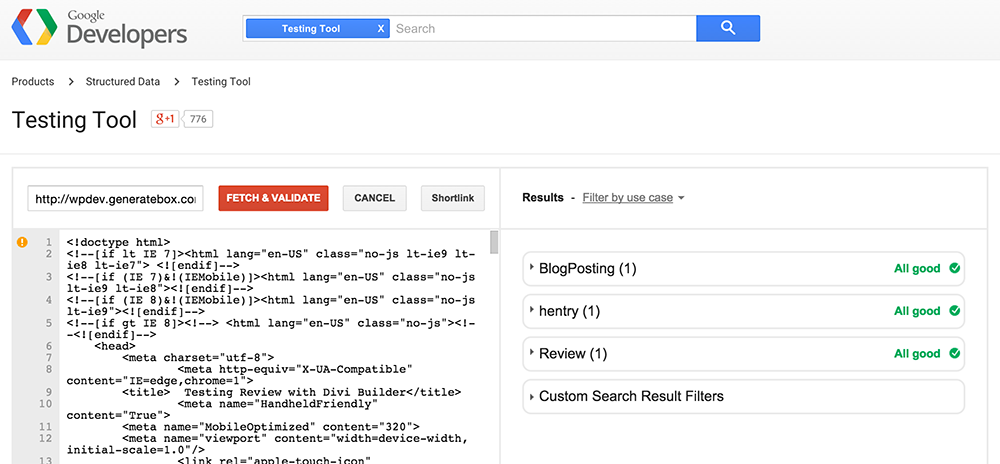Expand the BlogPosting (1) result
Viewport: 1000px width, 464px height.
coord(743,269)
